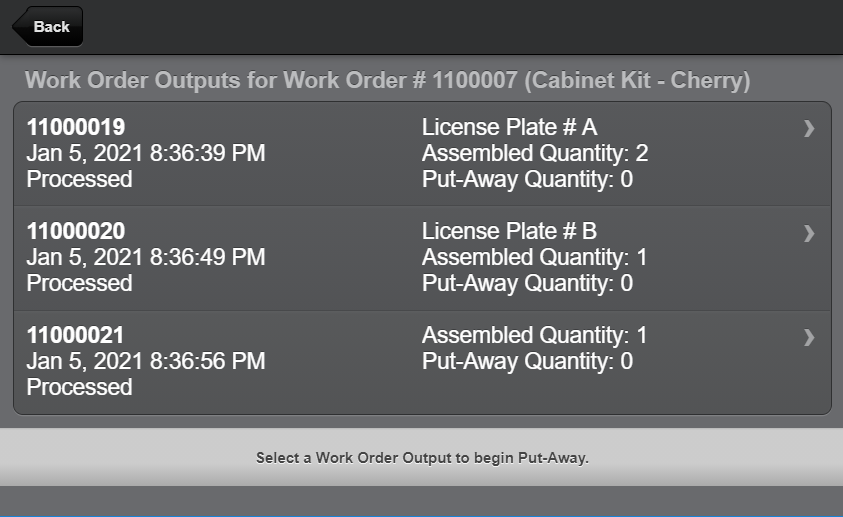The width and height of the screenshot is (843, 517).
Task: Open chevron arrow for output 11000019
Action: coord(809,128)
